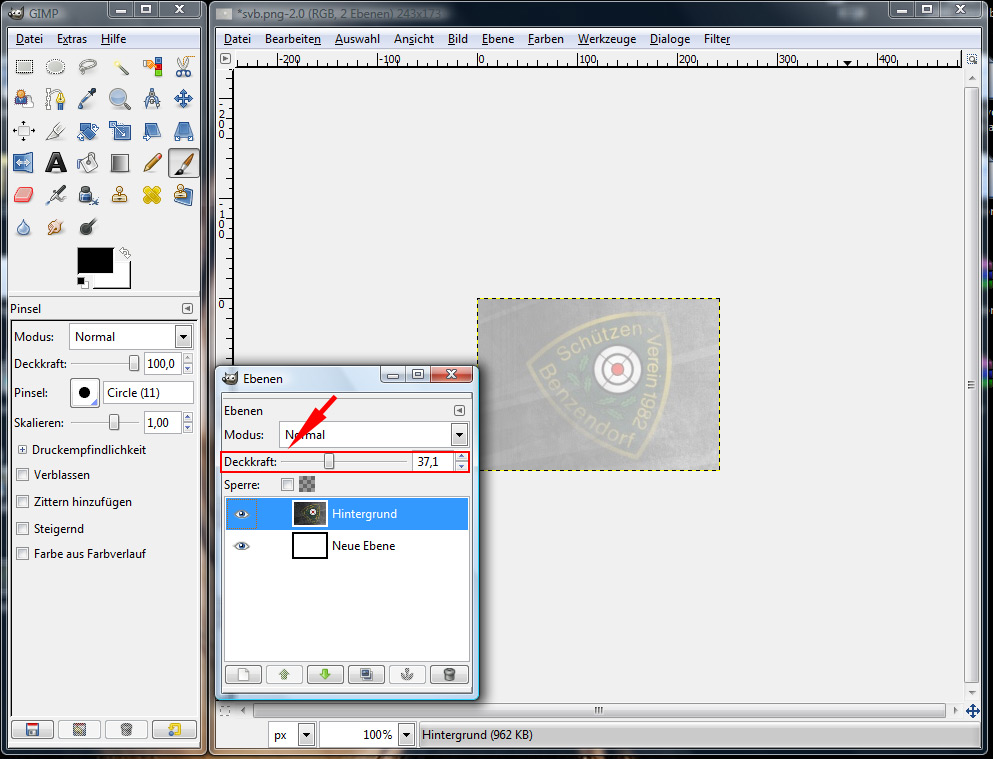Image resolution: width=993 pixels, height=759 pixels.
Task: Open the Bearbeiten menu
Action: click(x=293, y=39)
